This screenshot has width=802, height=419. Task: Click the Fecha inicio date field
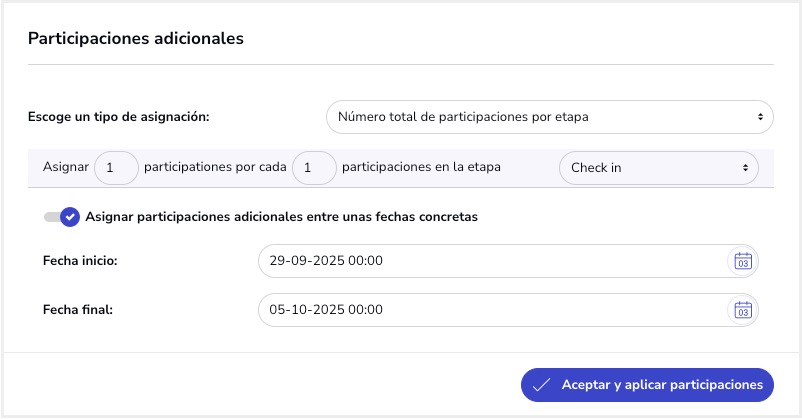490,261
